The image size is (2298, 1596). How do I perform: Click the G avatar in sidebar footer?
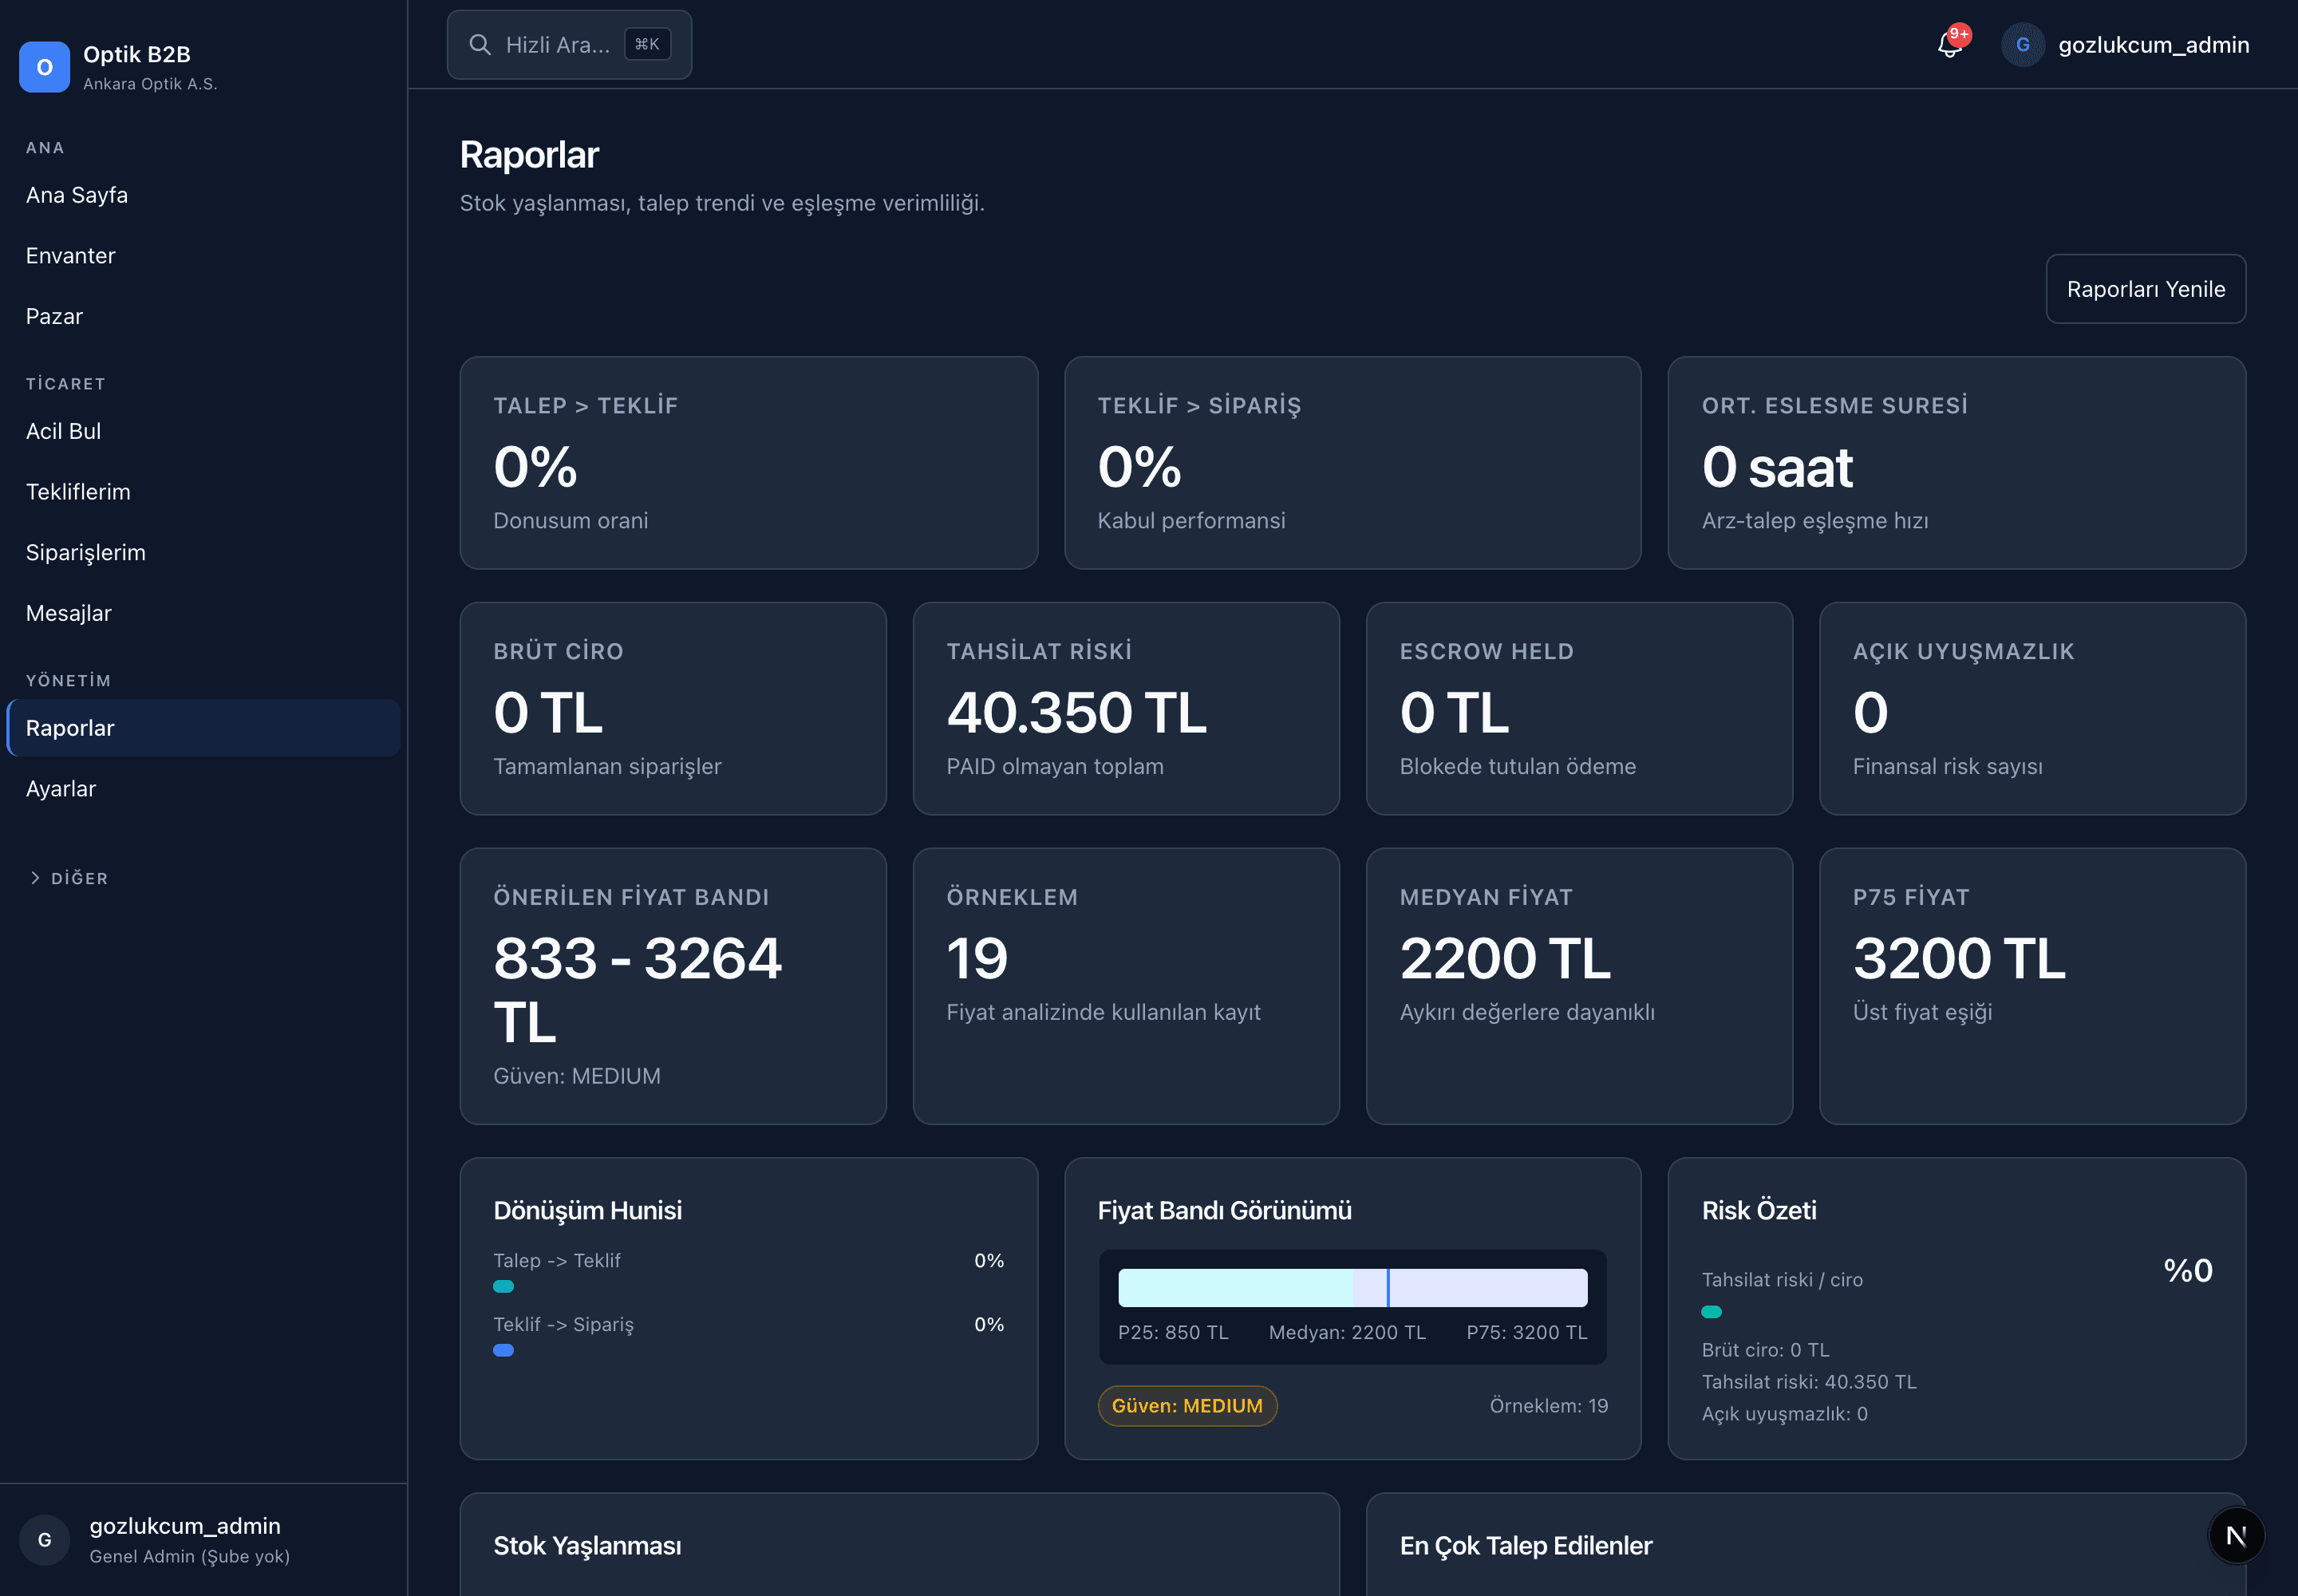pyautogui.click(x=44, y=1540)
